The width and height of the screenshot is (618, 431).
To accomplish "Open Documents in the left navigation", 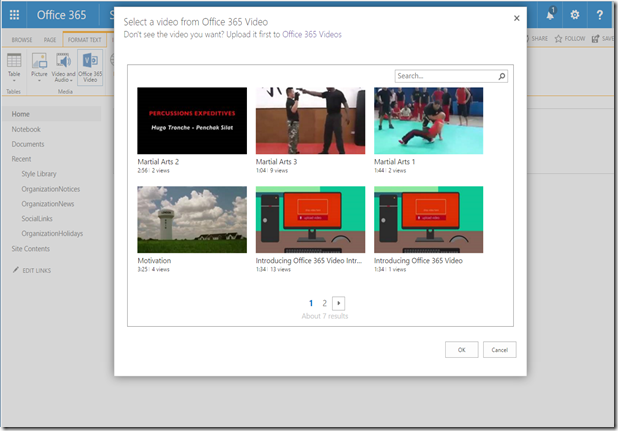I will (x=28, y=144).
